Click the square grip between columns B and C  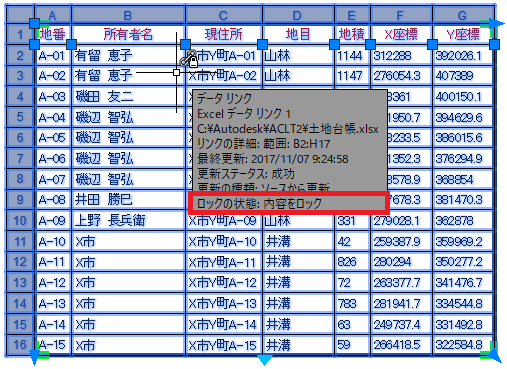185,44
